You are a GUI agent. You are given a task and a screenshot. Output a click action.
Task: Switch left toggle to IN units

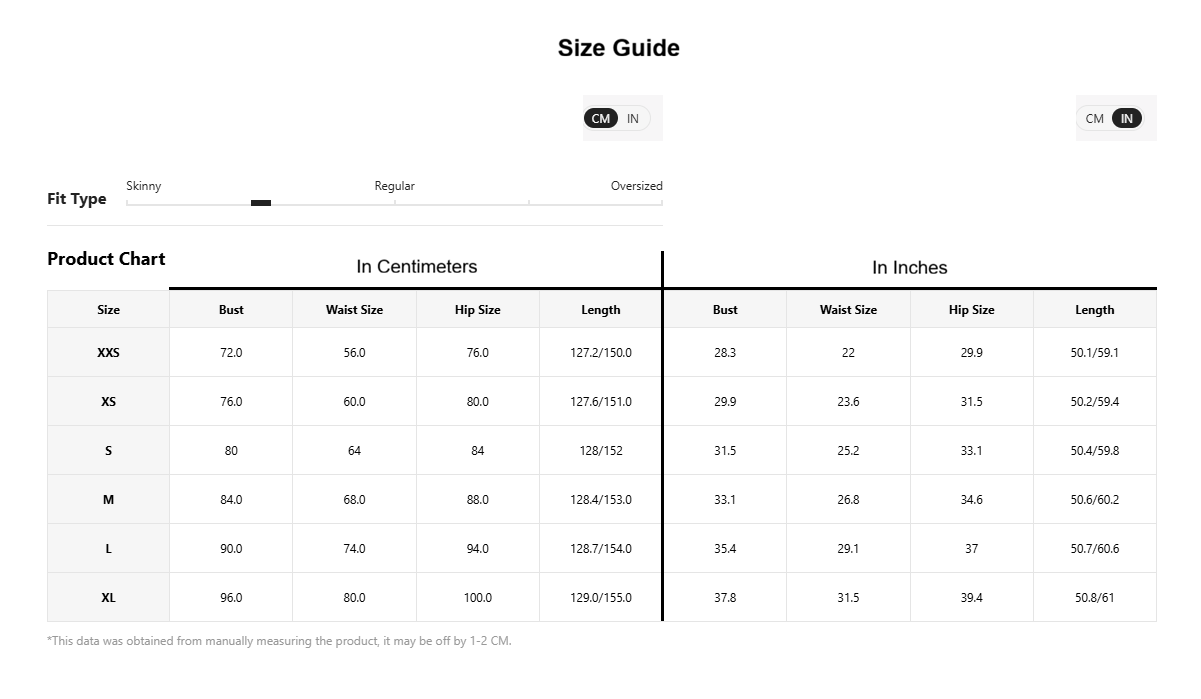(633, 118)
